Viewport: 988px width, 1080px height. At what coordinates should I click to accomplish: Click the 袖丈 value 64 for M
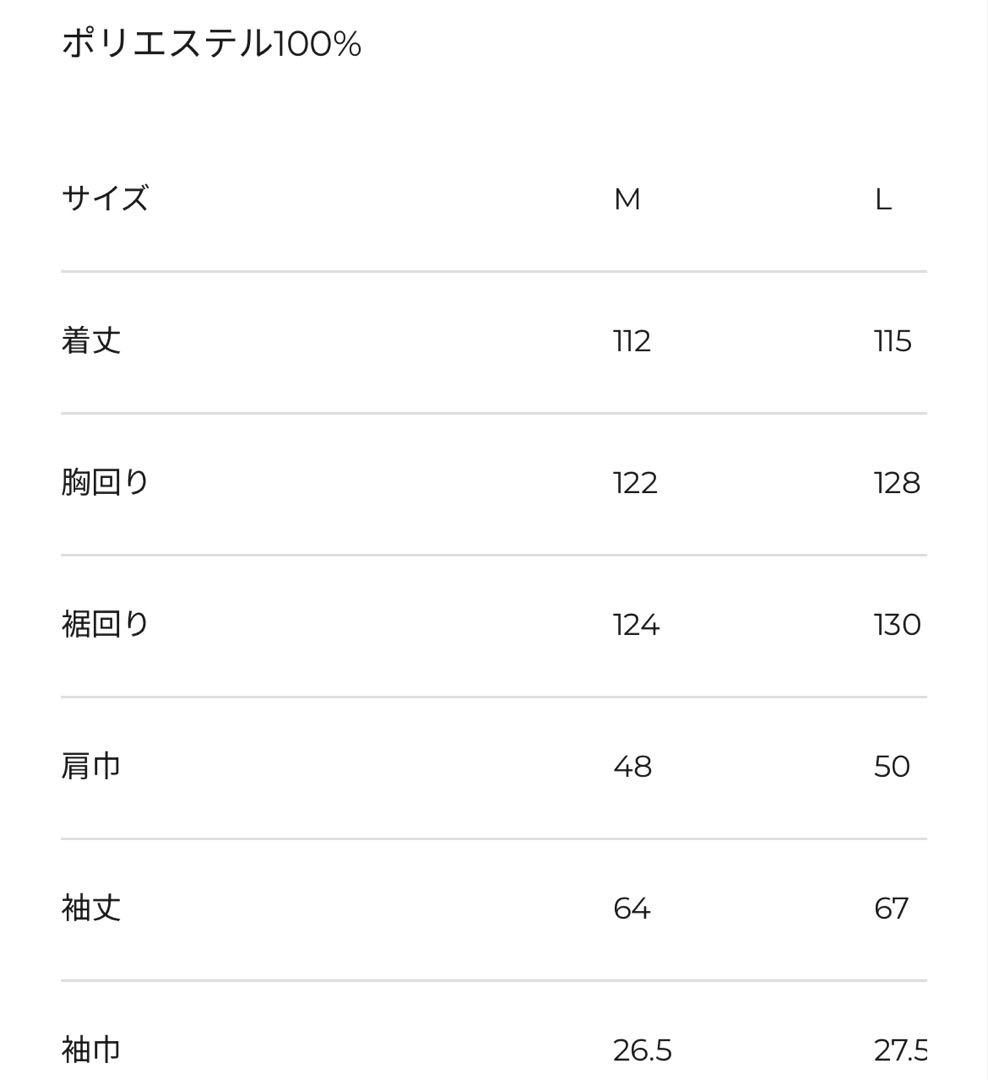pos(632,910)
